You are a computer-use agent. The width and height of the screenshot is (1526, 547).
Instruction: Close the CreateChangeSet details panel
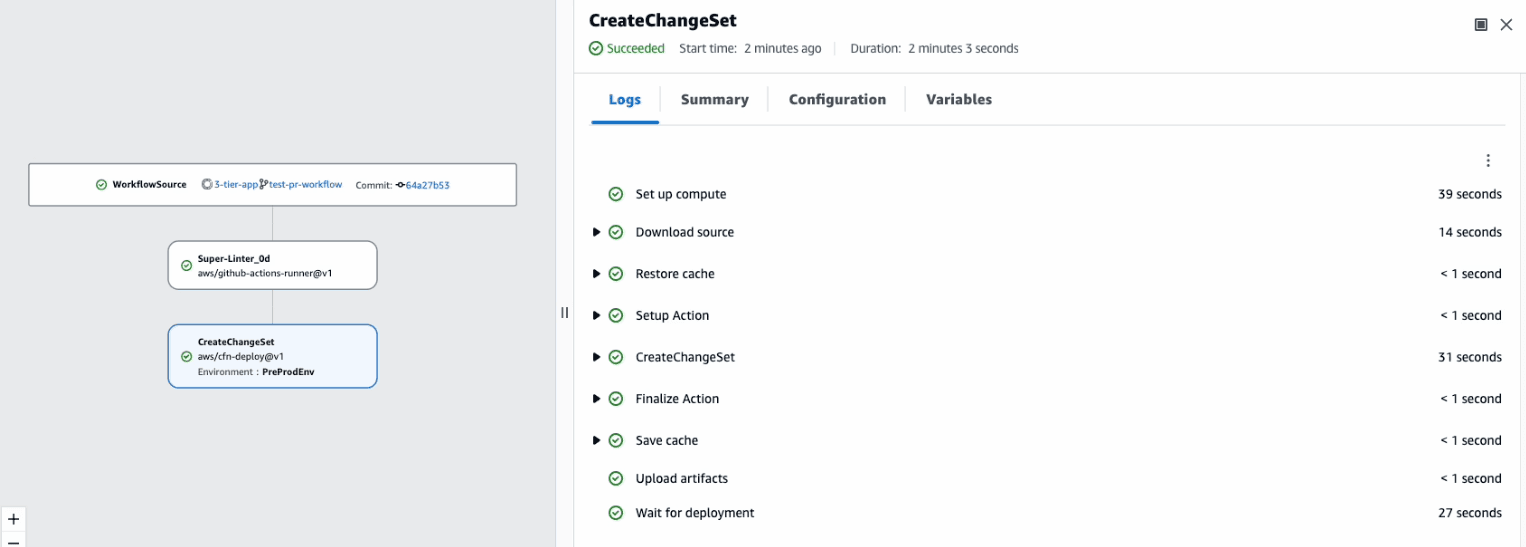point(1506,25)
